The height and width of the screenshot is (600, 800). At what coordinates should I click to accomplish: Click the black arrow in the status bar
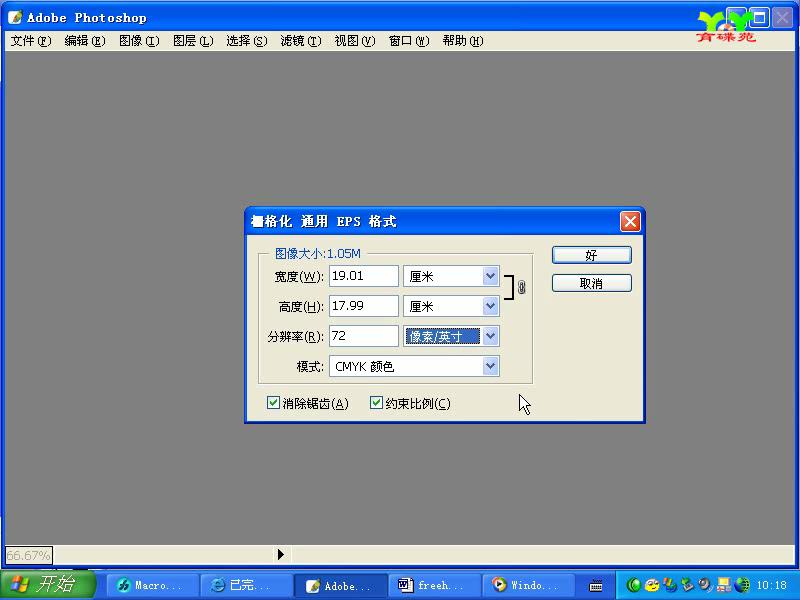tap(281, 554)
